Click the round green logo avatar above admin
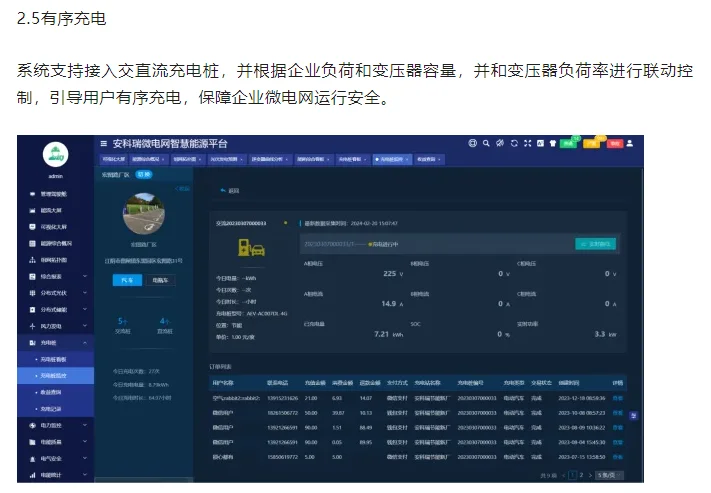Screen dimensions: 711x493 (x=55, y=154)
